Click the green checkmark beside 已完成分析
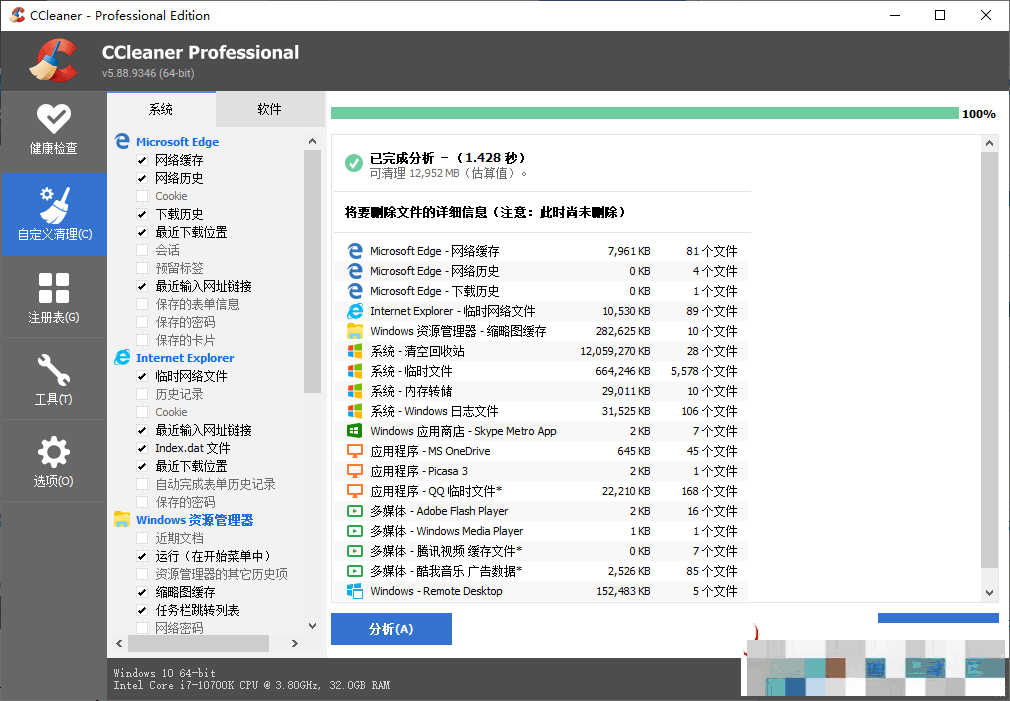 pos(353,163)
